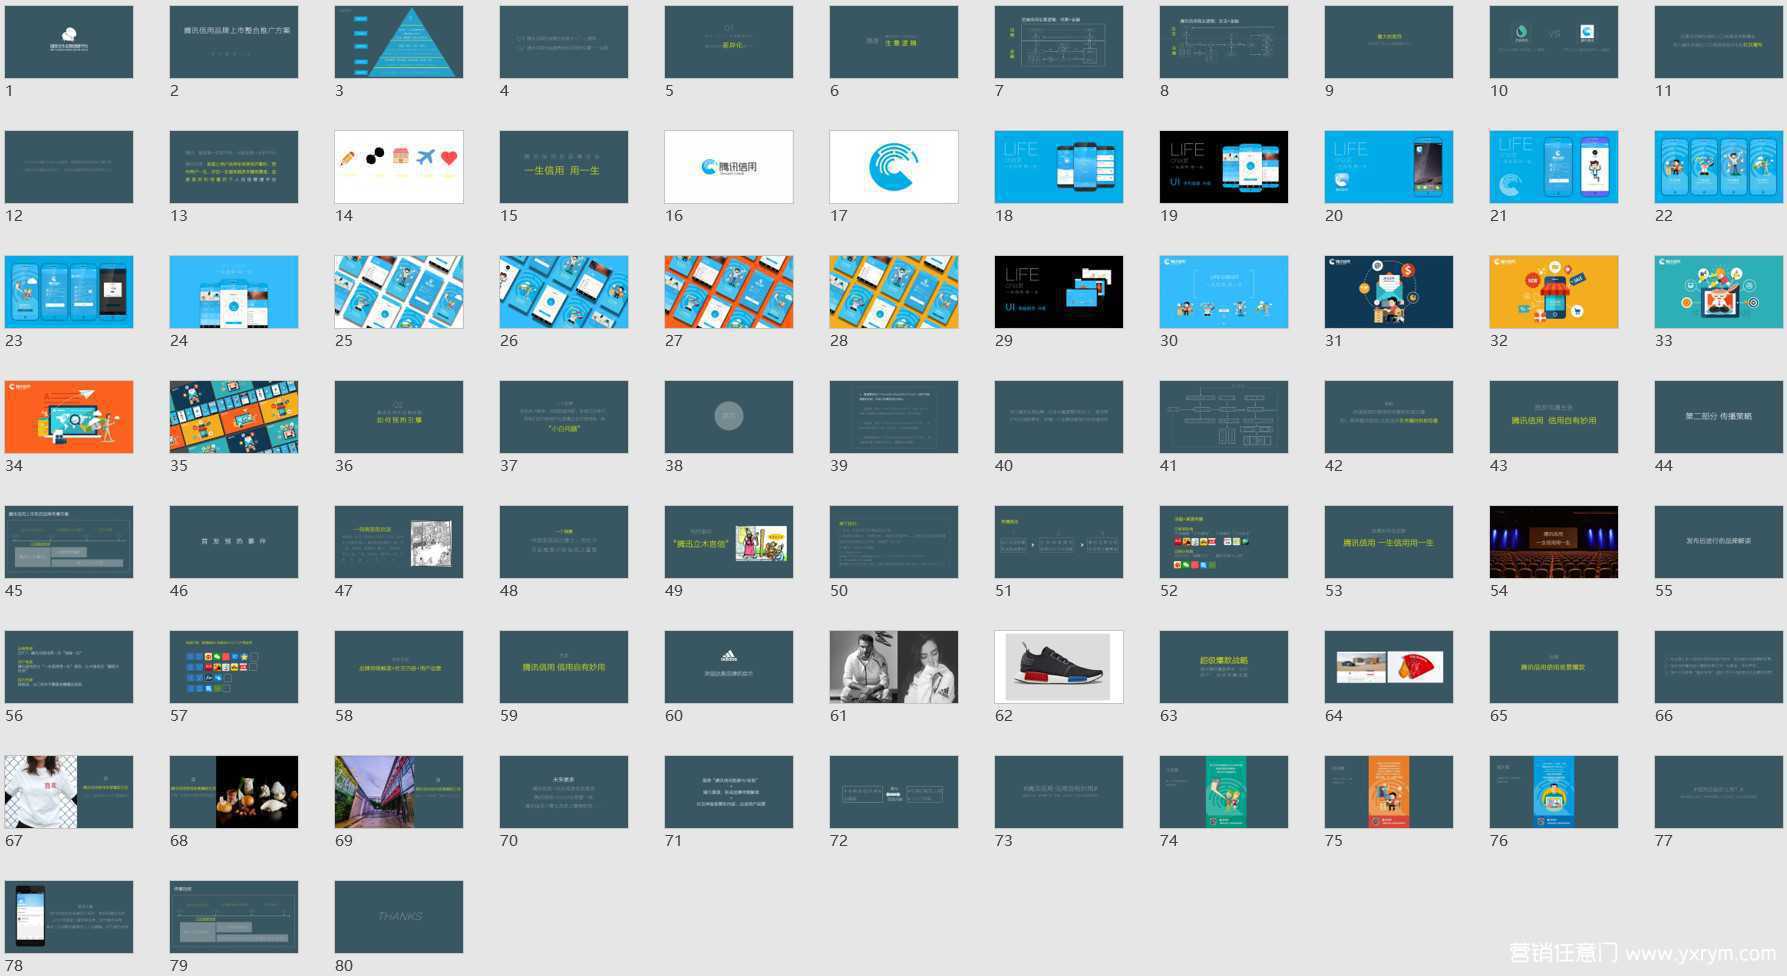
Task: Click slide 45 timeline chart thumbnail
Action: (x=69, y=542)
